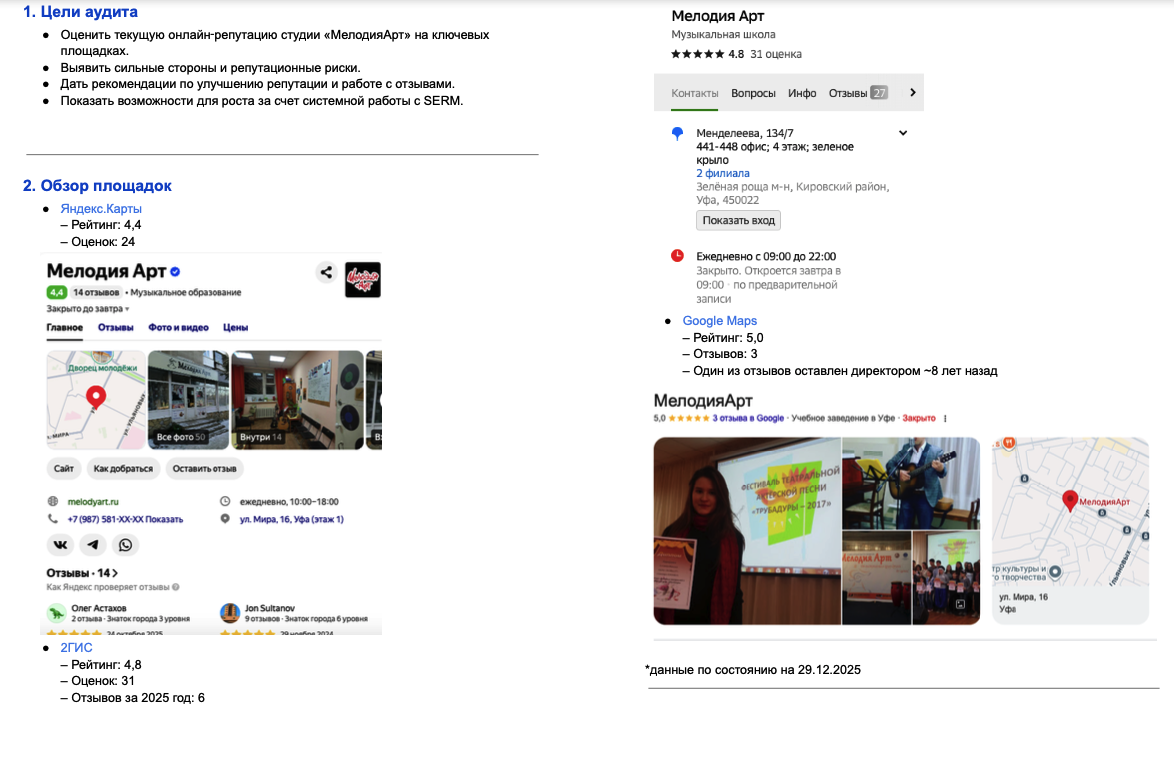Click the 1. Цели аудита heading
The height and width of the screenshot is (758, 1174).
click(80, 12)
